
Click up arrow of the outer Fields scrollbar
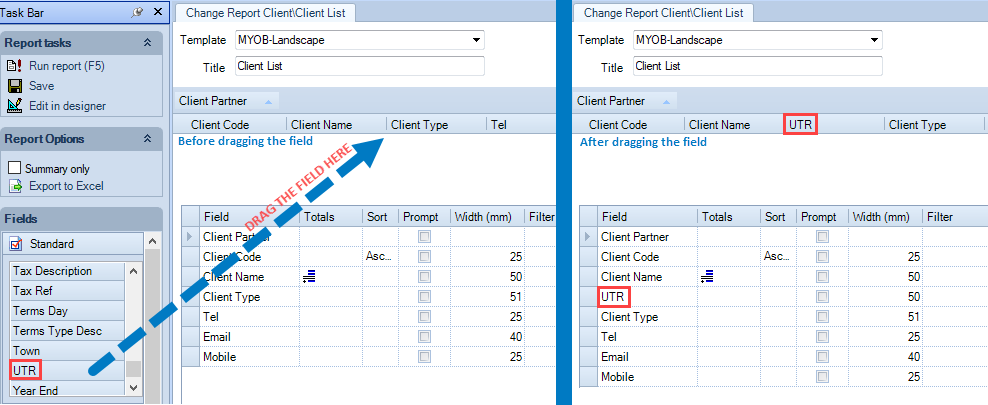pyautogui.click(x=152, y=241)
